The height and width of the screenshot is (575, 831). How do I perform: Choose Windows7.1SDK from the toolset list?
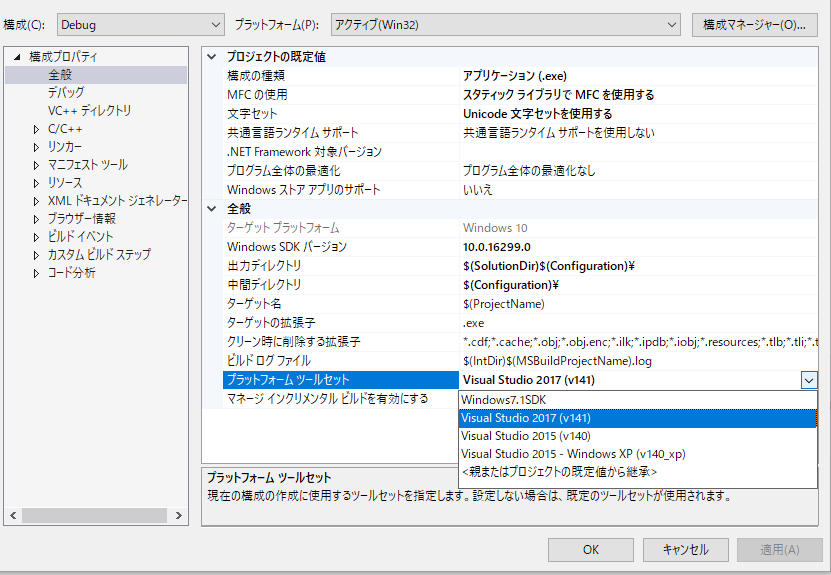click(638, 400)
